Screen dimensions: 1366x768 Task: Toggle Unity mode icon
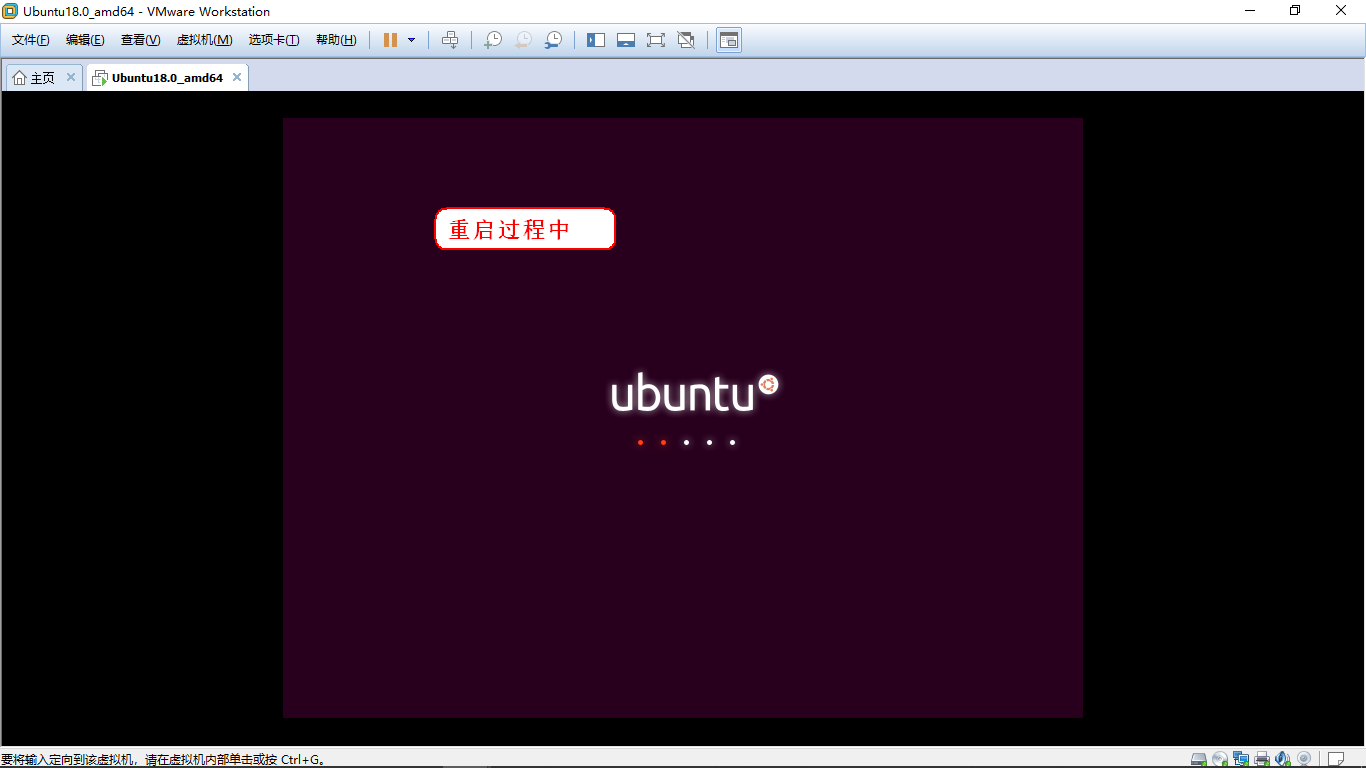(686, 40)
